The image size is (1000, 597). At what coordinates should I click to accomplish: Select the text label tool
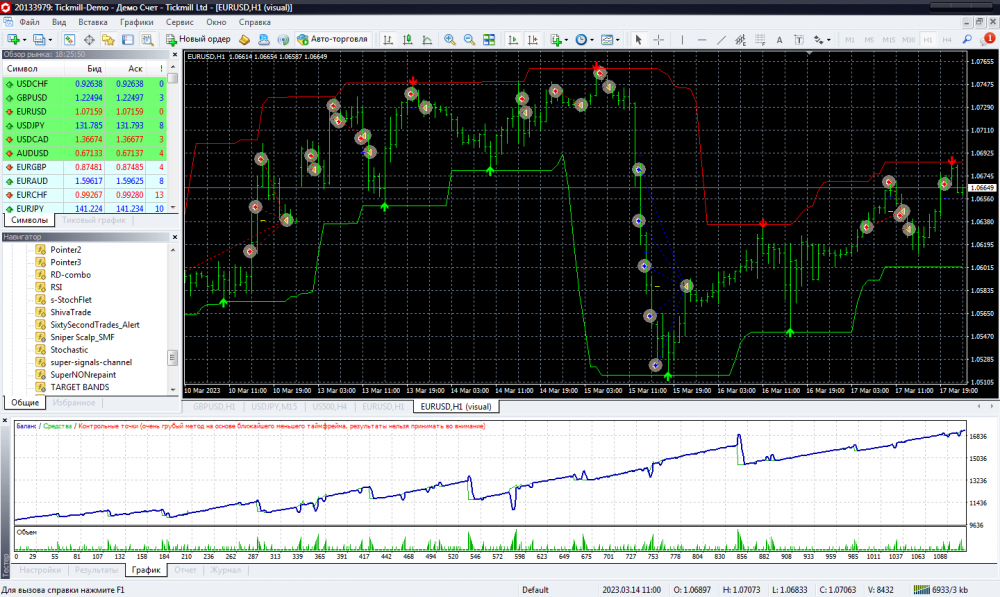click(798, 40)
